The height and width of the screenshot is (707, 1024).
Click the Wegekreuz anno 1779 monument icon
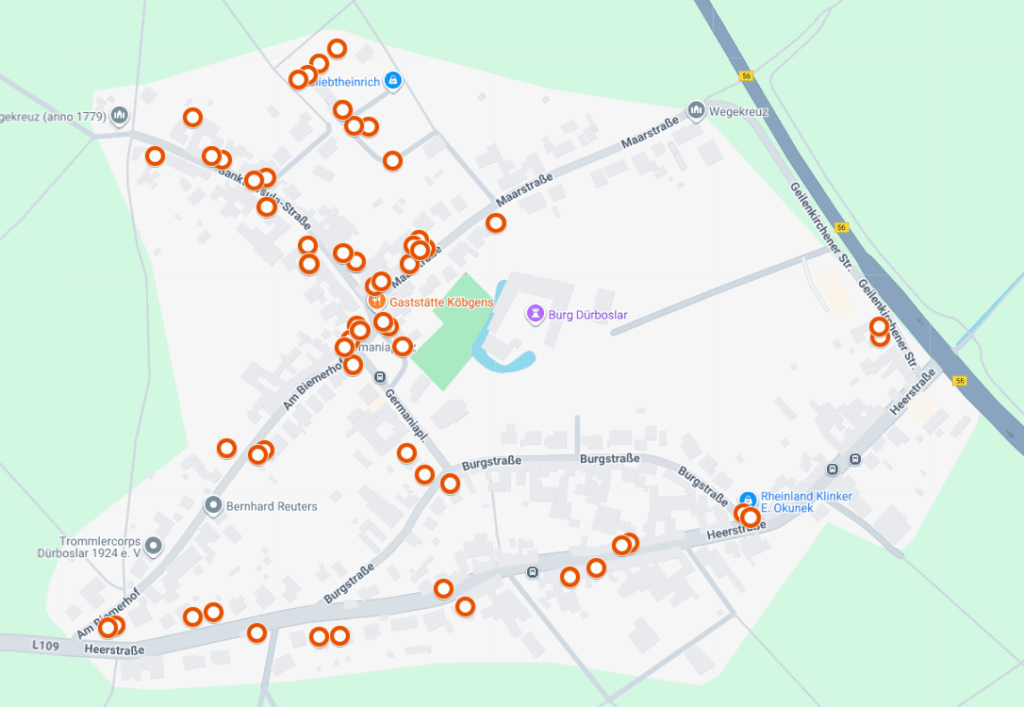click(119, 116)
